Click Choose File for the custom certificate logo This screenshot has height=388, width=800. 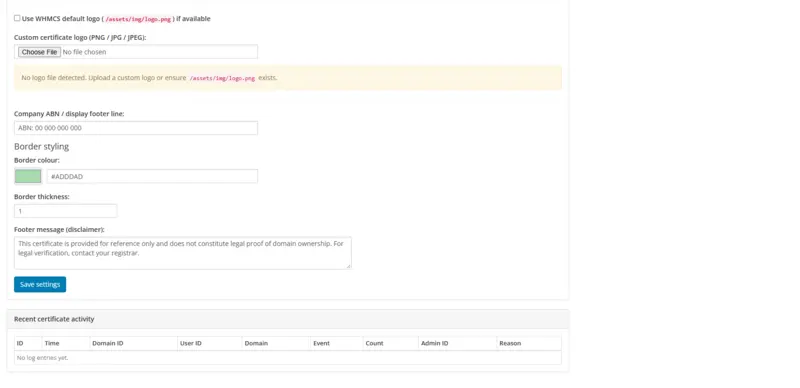click(x=39, y=52)
